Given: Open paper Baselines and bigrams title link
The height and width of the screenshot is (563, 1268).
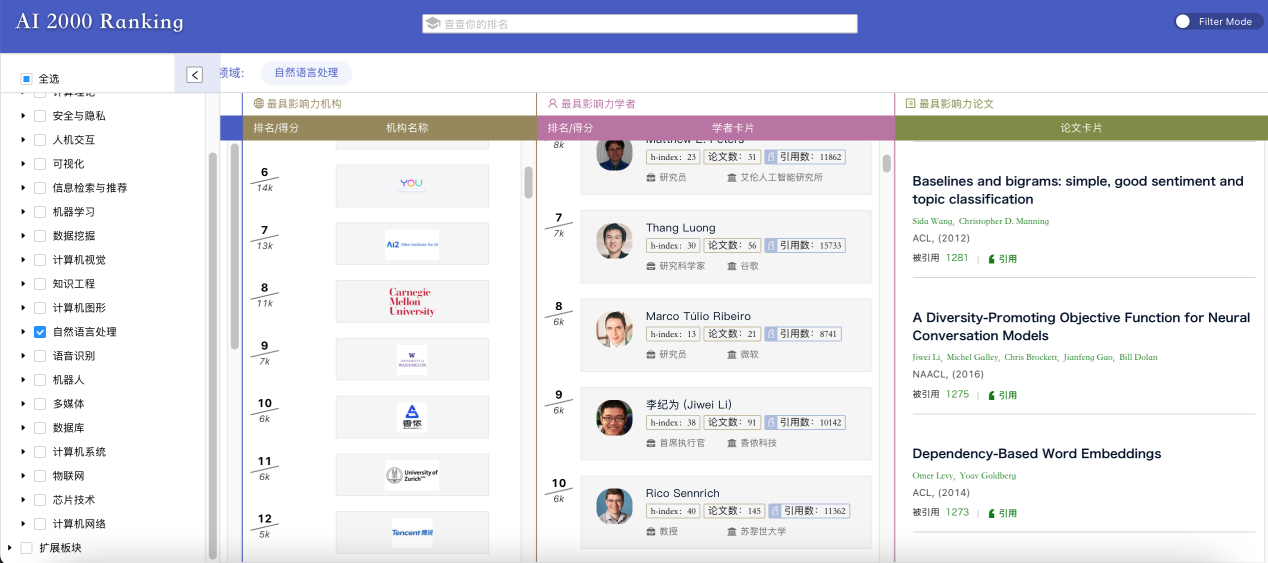Looking at the screenshot, I should pyautogui.click(x=1078, y=190).
